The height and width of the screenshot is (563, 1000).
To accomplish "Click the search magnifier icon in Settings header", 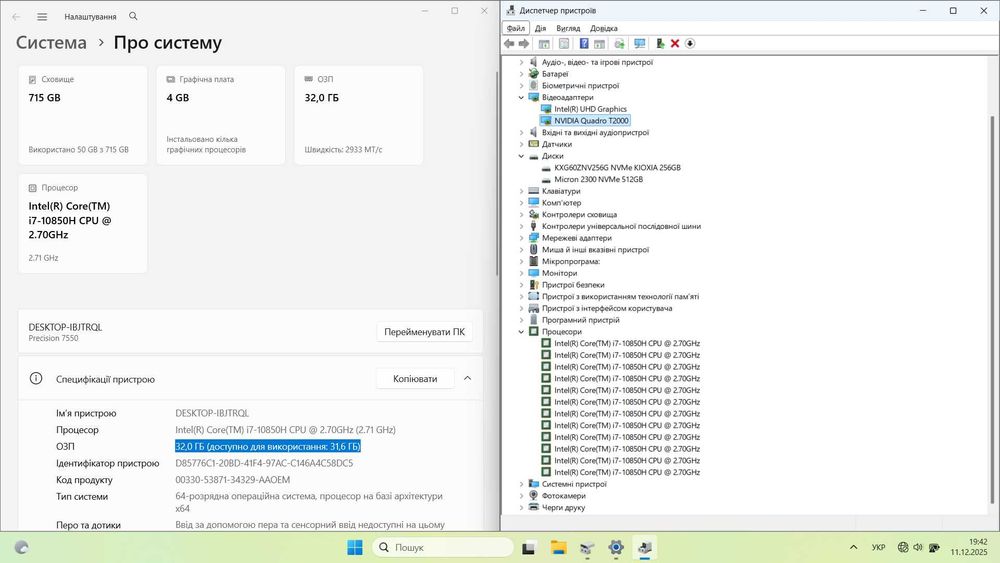I will pyautogui.click(x=133, y=16).
